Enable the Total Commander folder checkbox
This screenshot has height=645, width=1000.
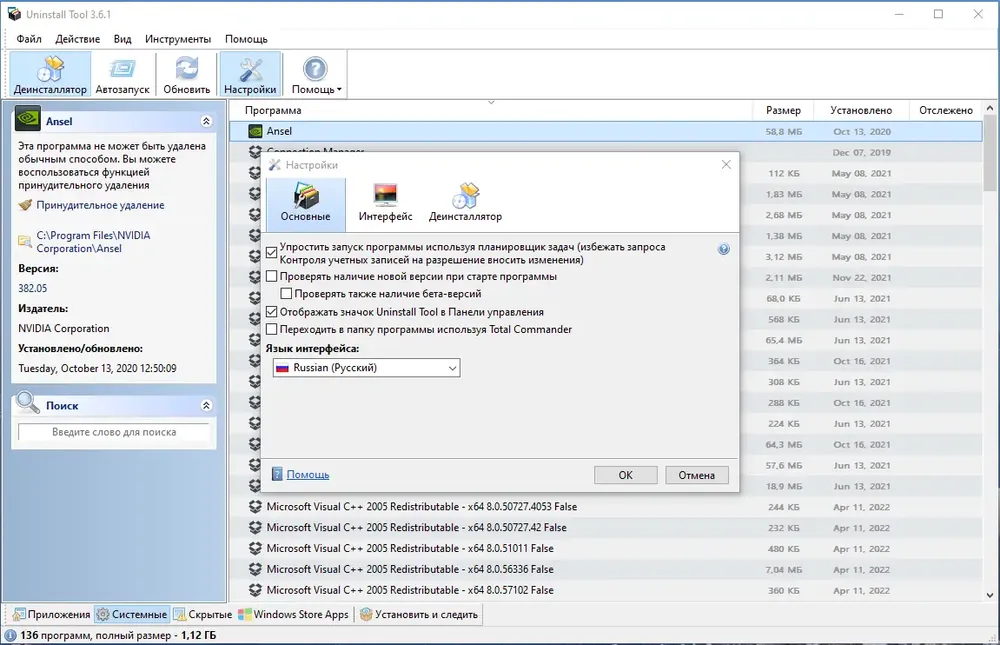click(x=271, y=329)
